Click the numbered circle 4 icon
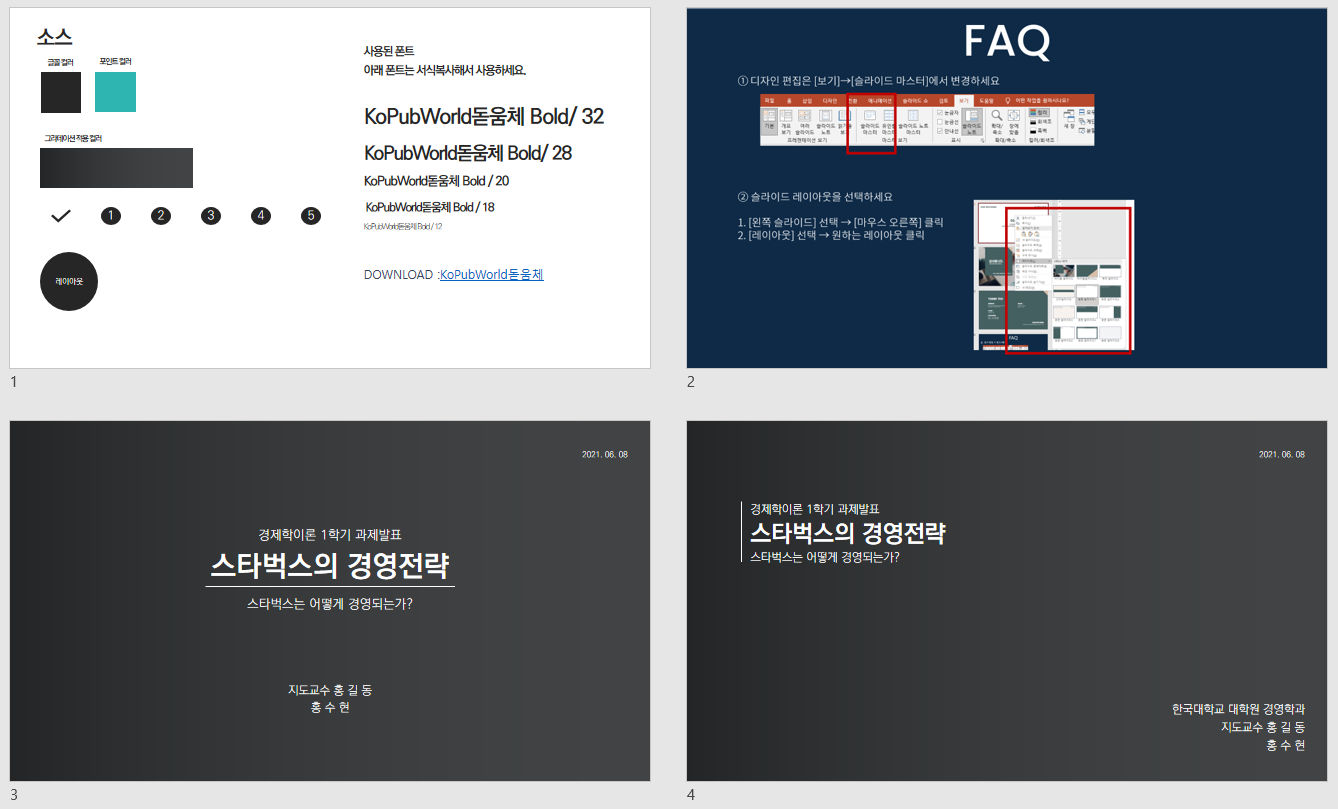This screenshot has width=1338, height=809. (x=261, y=215)
